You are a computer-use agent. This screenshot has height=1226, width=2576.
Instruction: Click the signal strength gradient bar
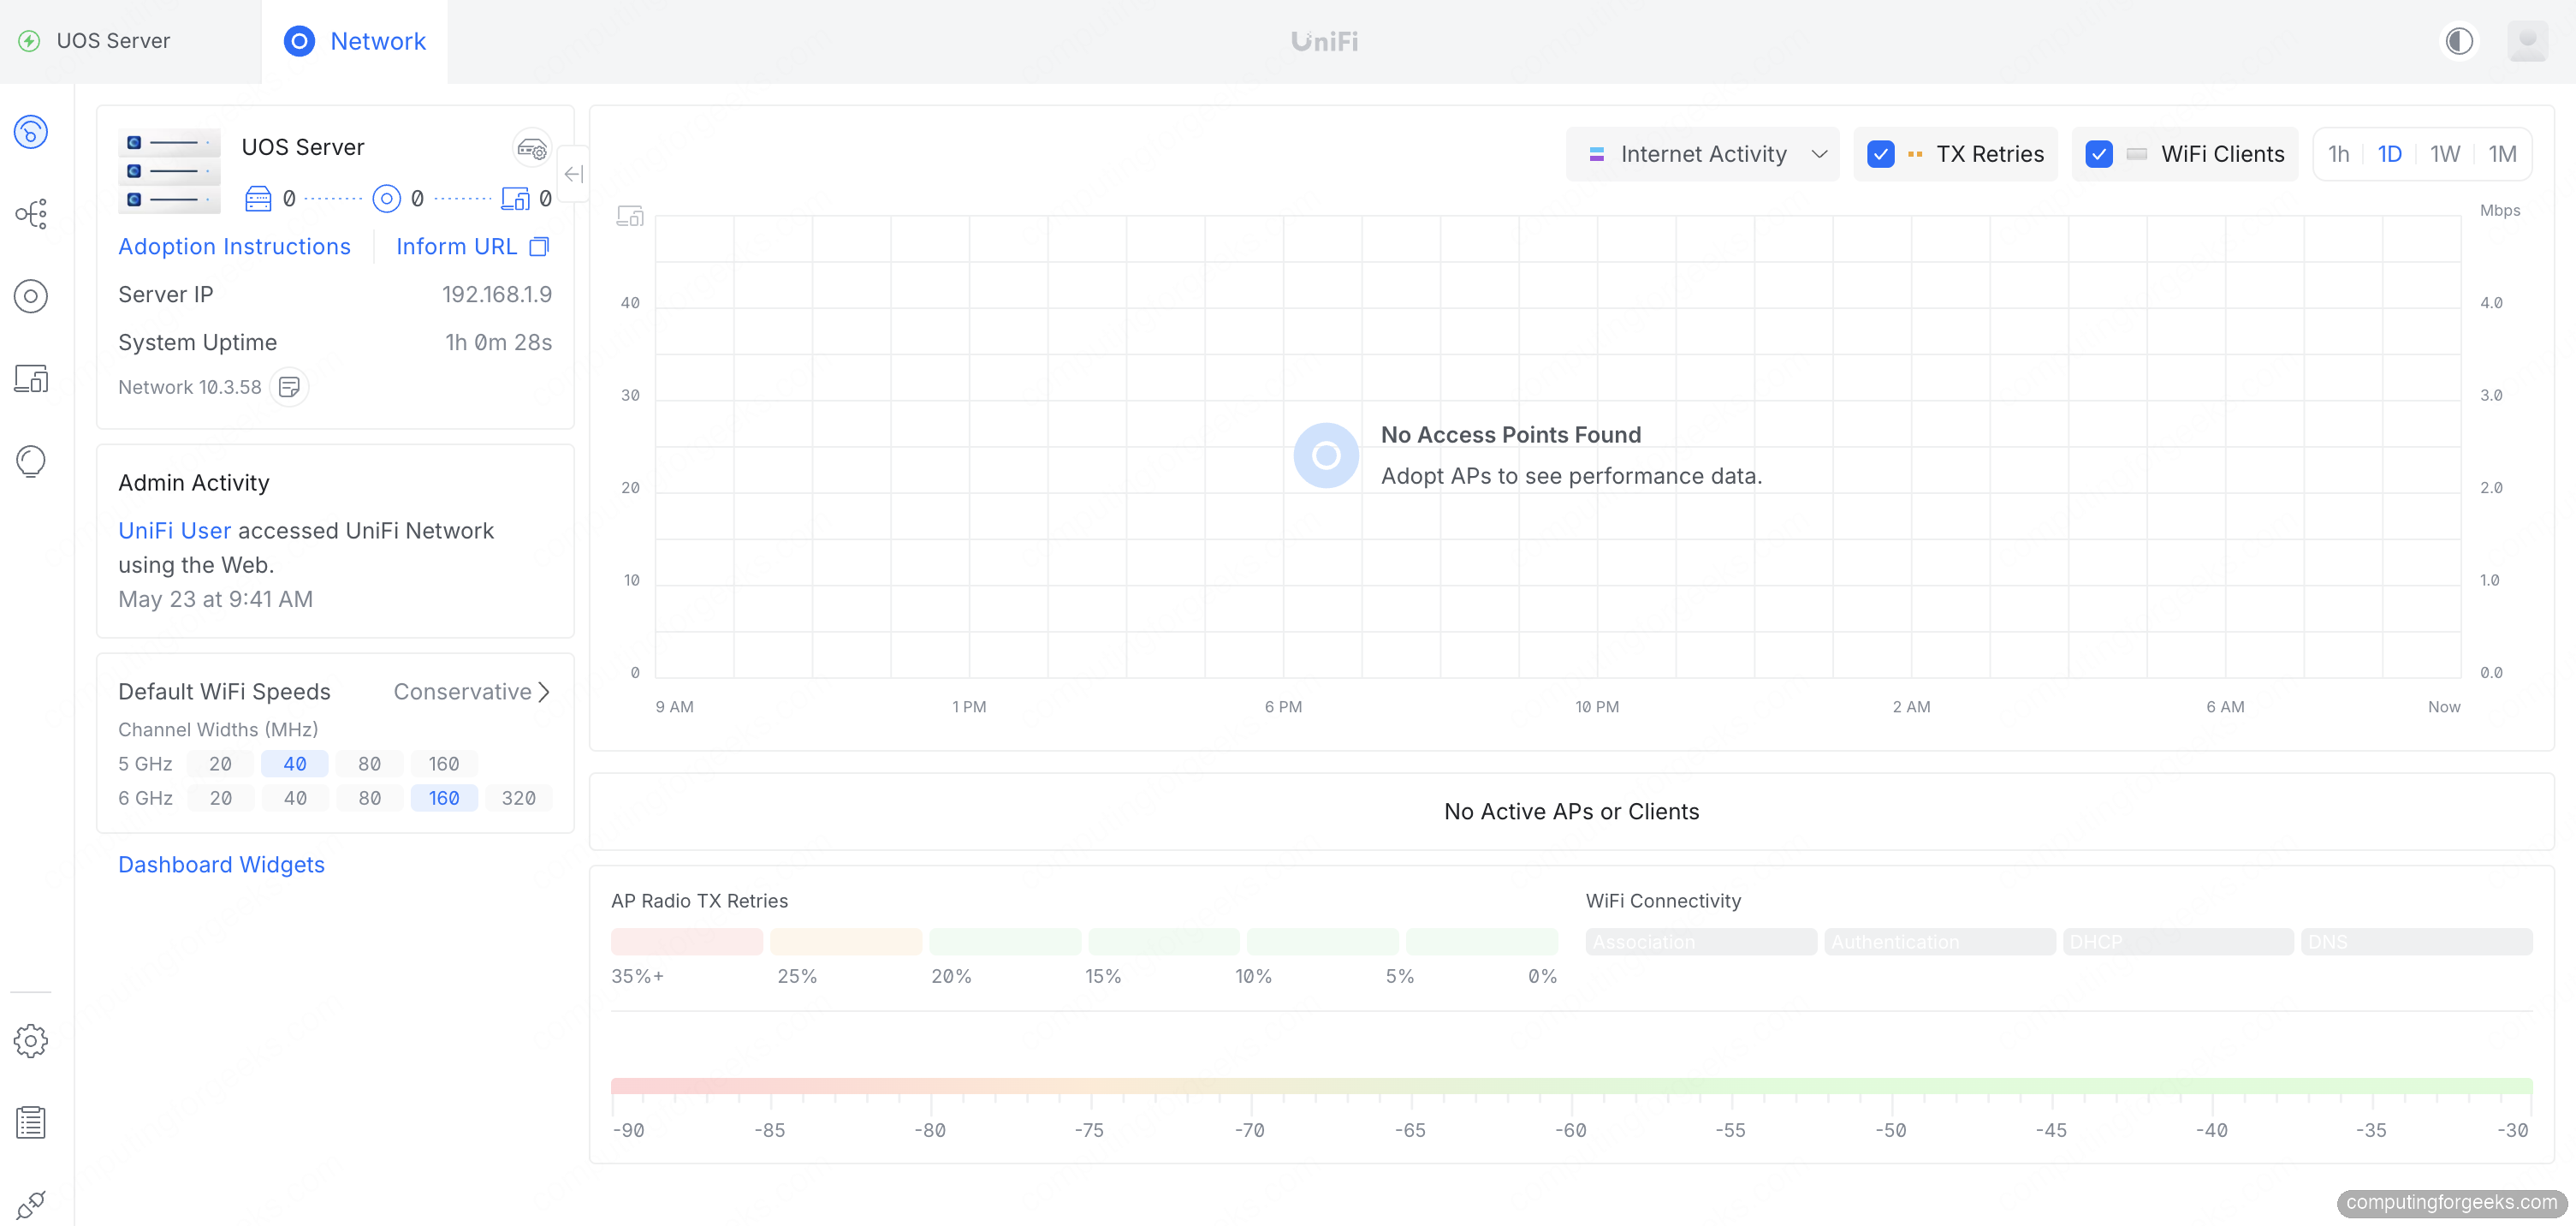(1571, 1086)
